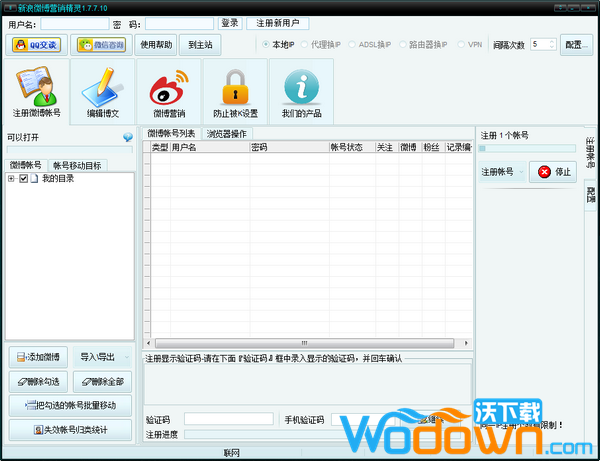Open the 注册微博帐号 register account icon

(36, 92)
